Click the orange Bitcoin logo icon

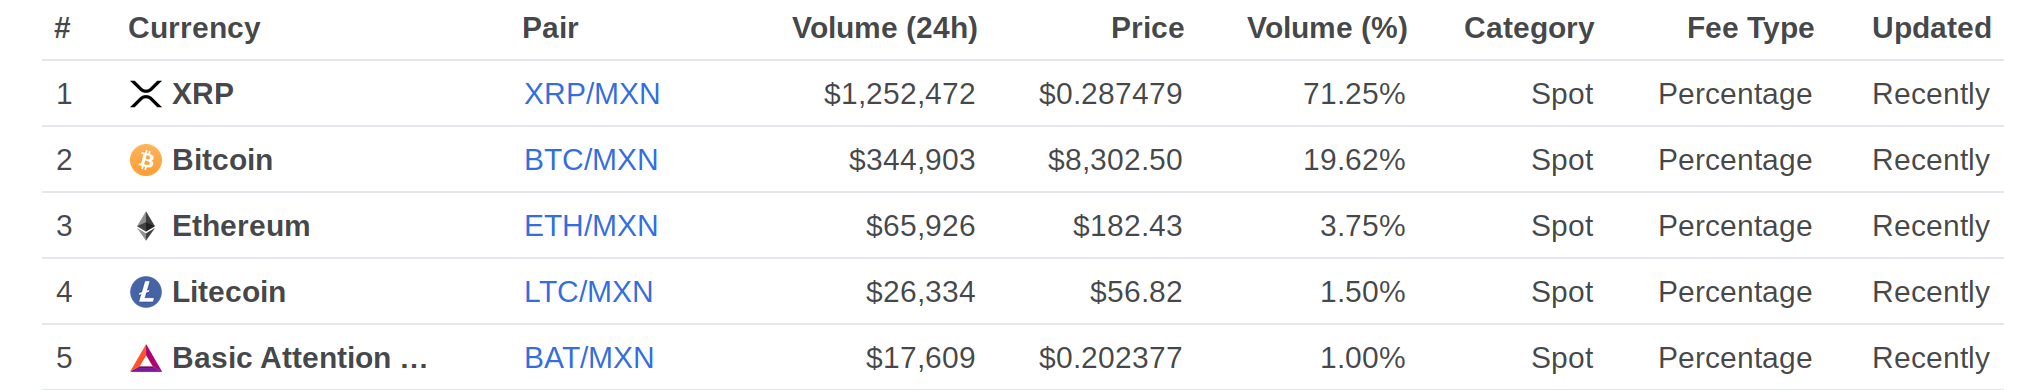point(146,160)
